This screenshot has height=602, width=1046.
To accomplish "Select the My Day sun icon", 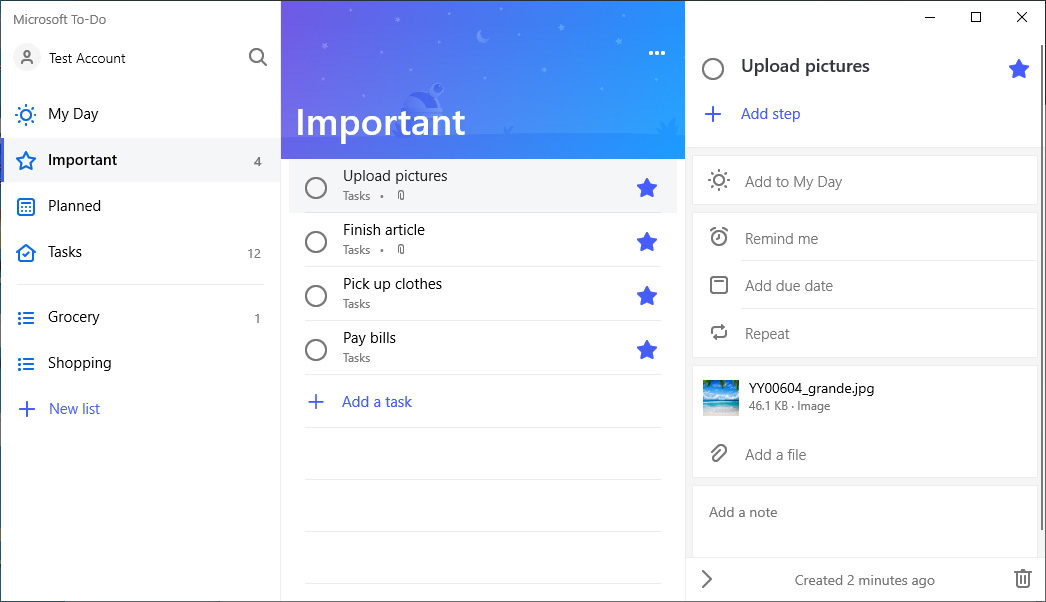I will point(25,114).
